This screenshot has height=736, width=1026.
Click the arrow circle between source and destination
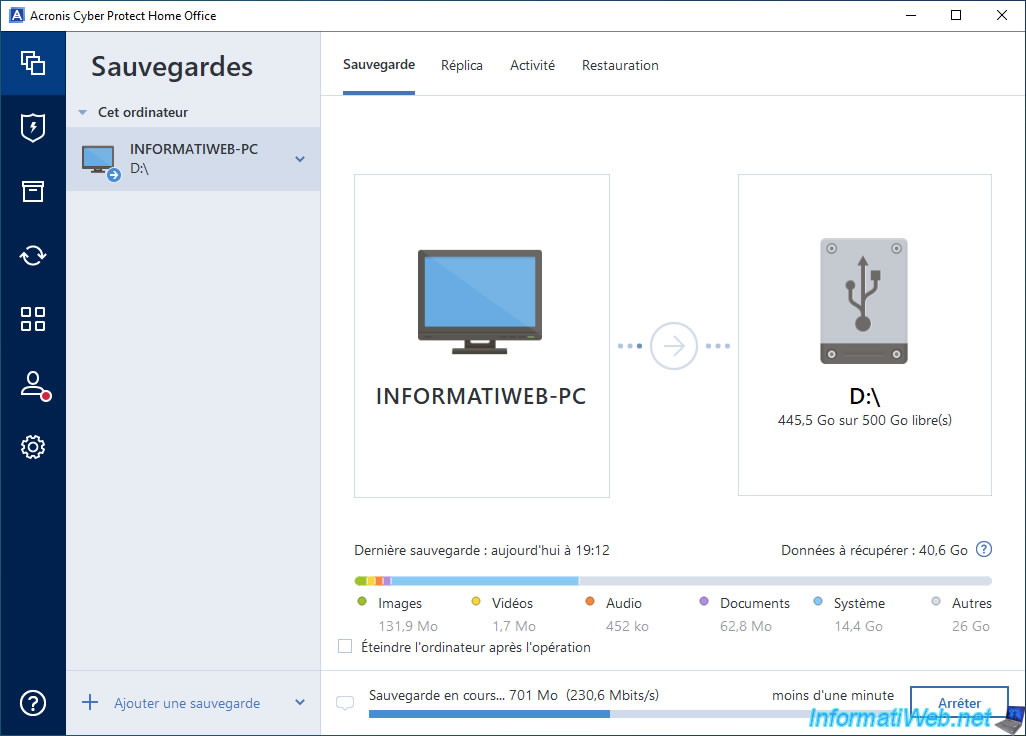pos(673,345)
